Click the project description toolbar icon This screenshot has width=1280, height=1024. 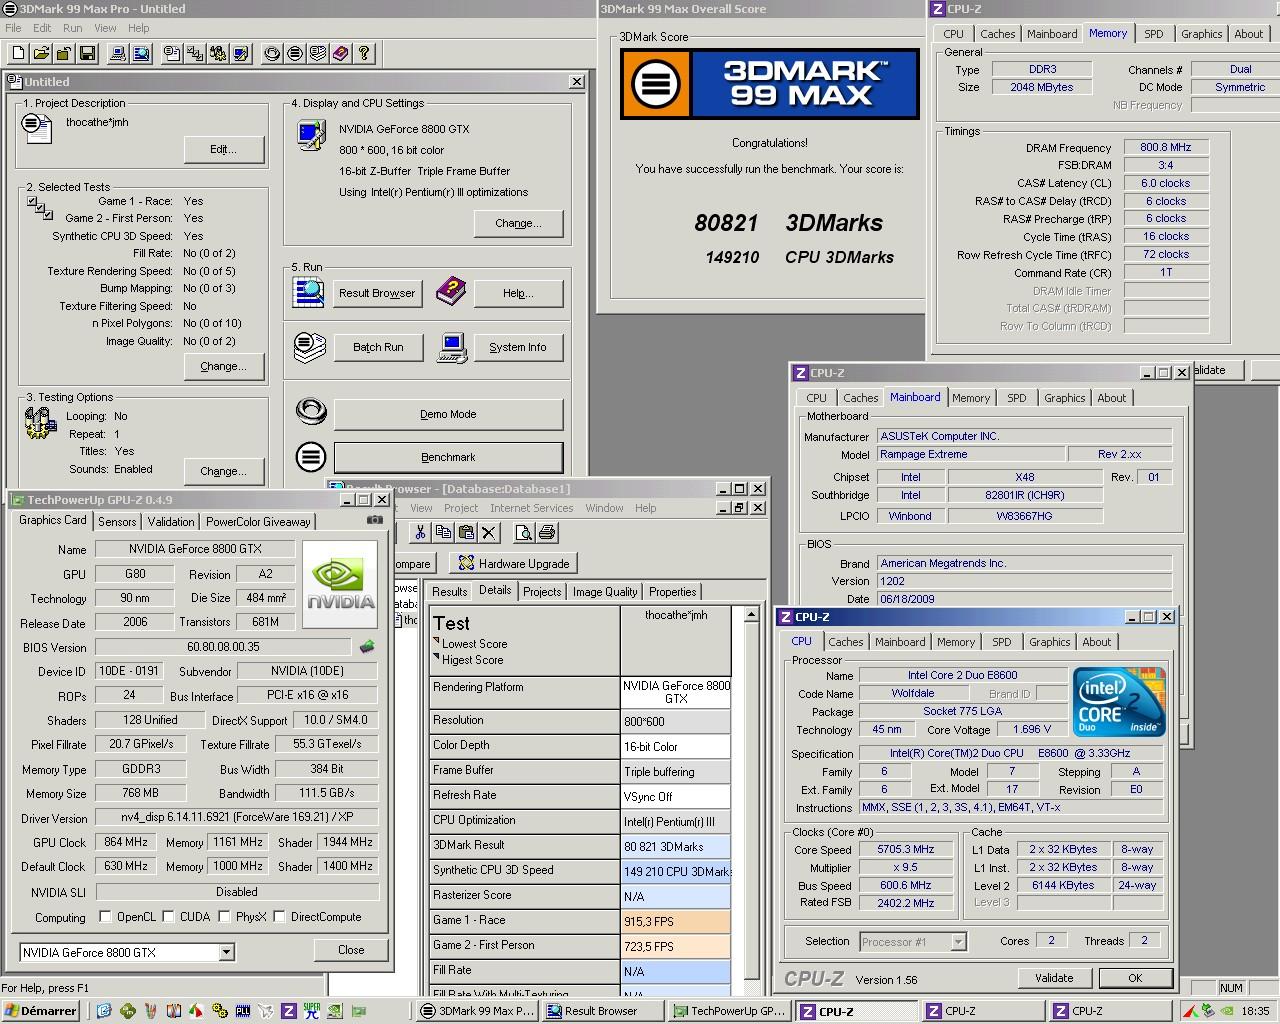(172, 53)
